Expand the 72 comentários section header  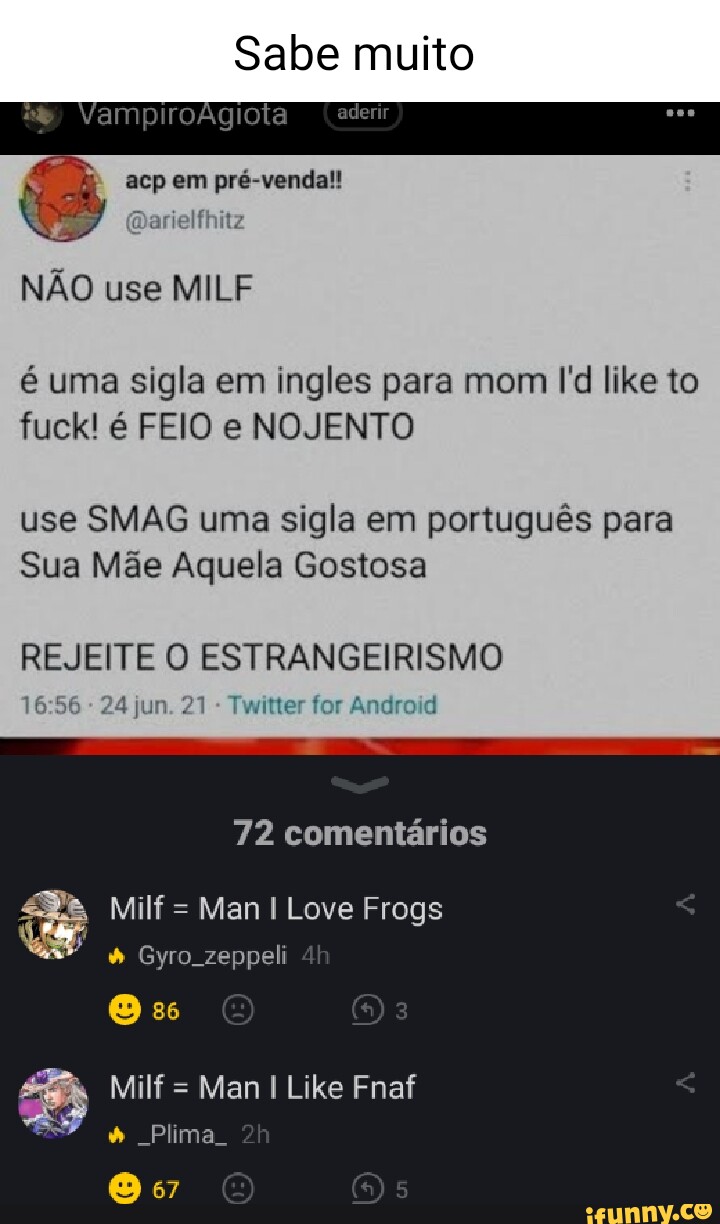pyautogui.click(x=360, y=833)
